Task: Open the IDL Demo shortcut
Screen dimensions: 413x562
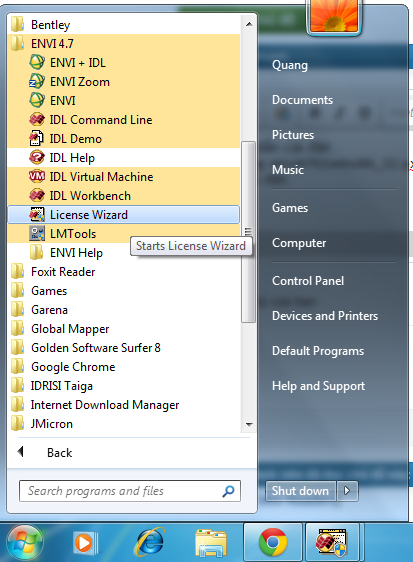Action: point(123,139)
